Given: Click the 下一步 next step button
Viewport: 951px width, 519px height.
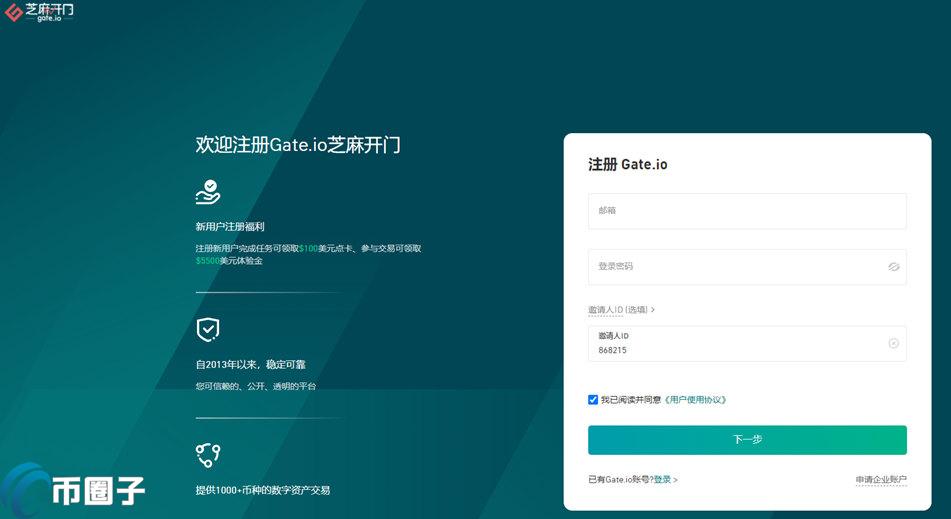Looking at the screenshot, I should tap(747, 440).
